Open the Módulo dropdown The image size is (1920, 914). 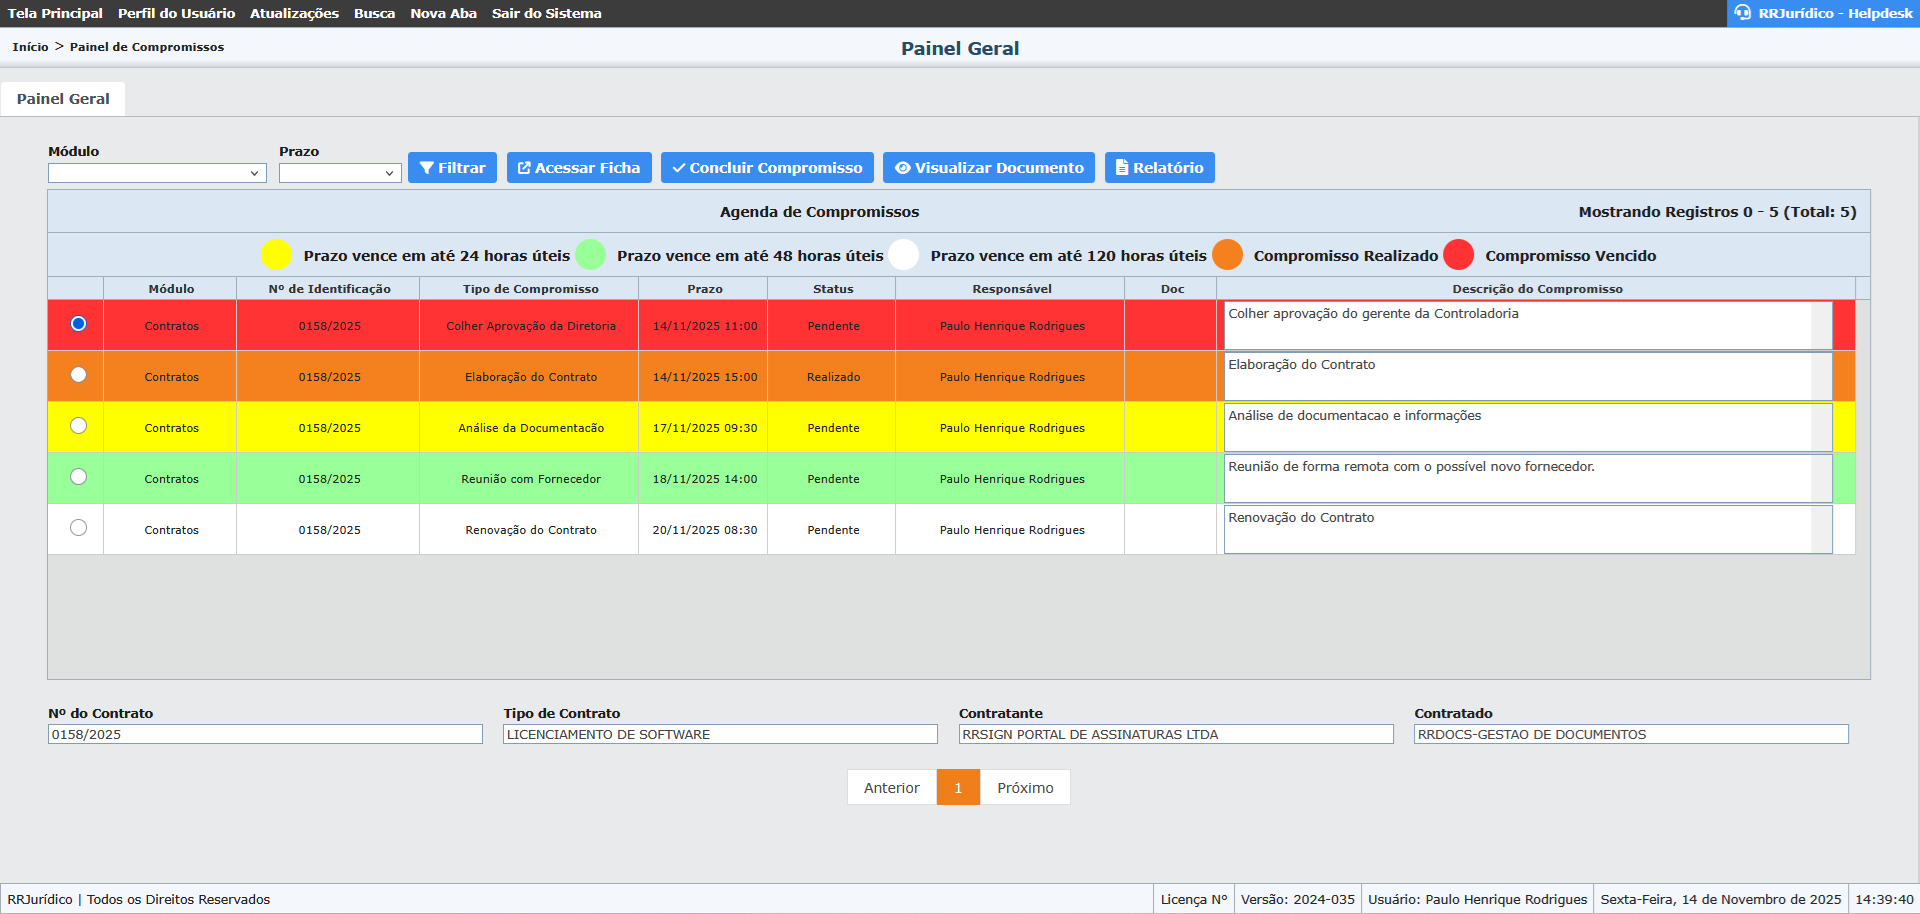coord(157,173)
